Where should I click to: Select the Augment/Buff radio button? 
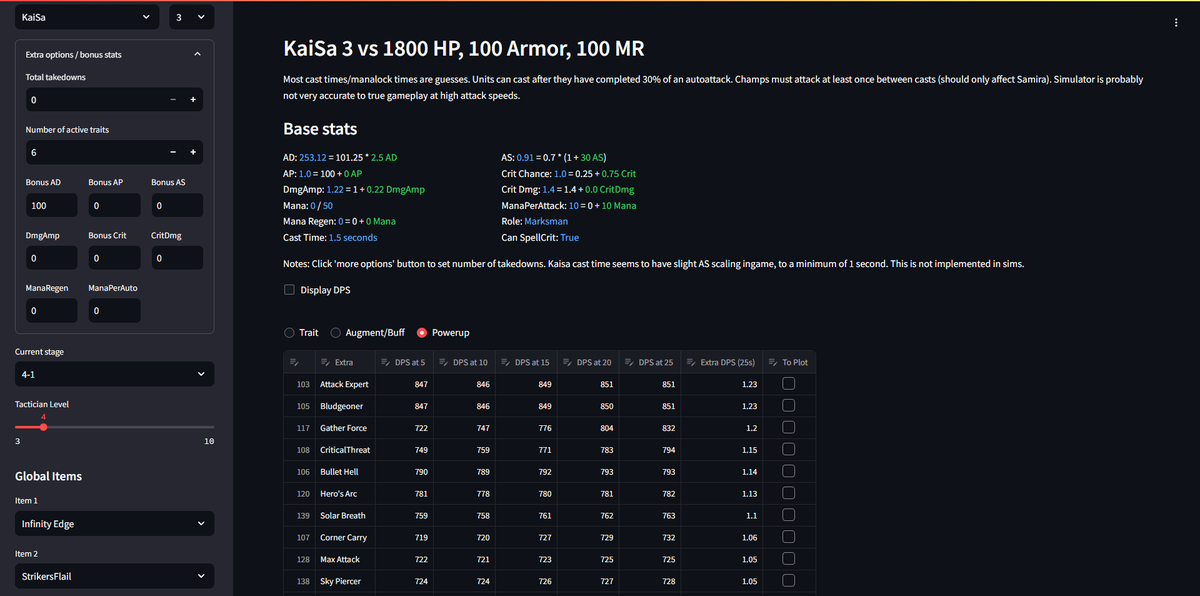tap(336, 333)
